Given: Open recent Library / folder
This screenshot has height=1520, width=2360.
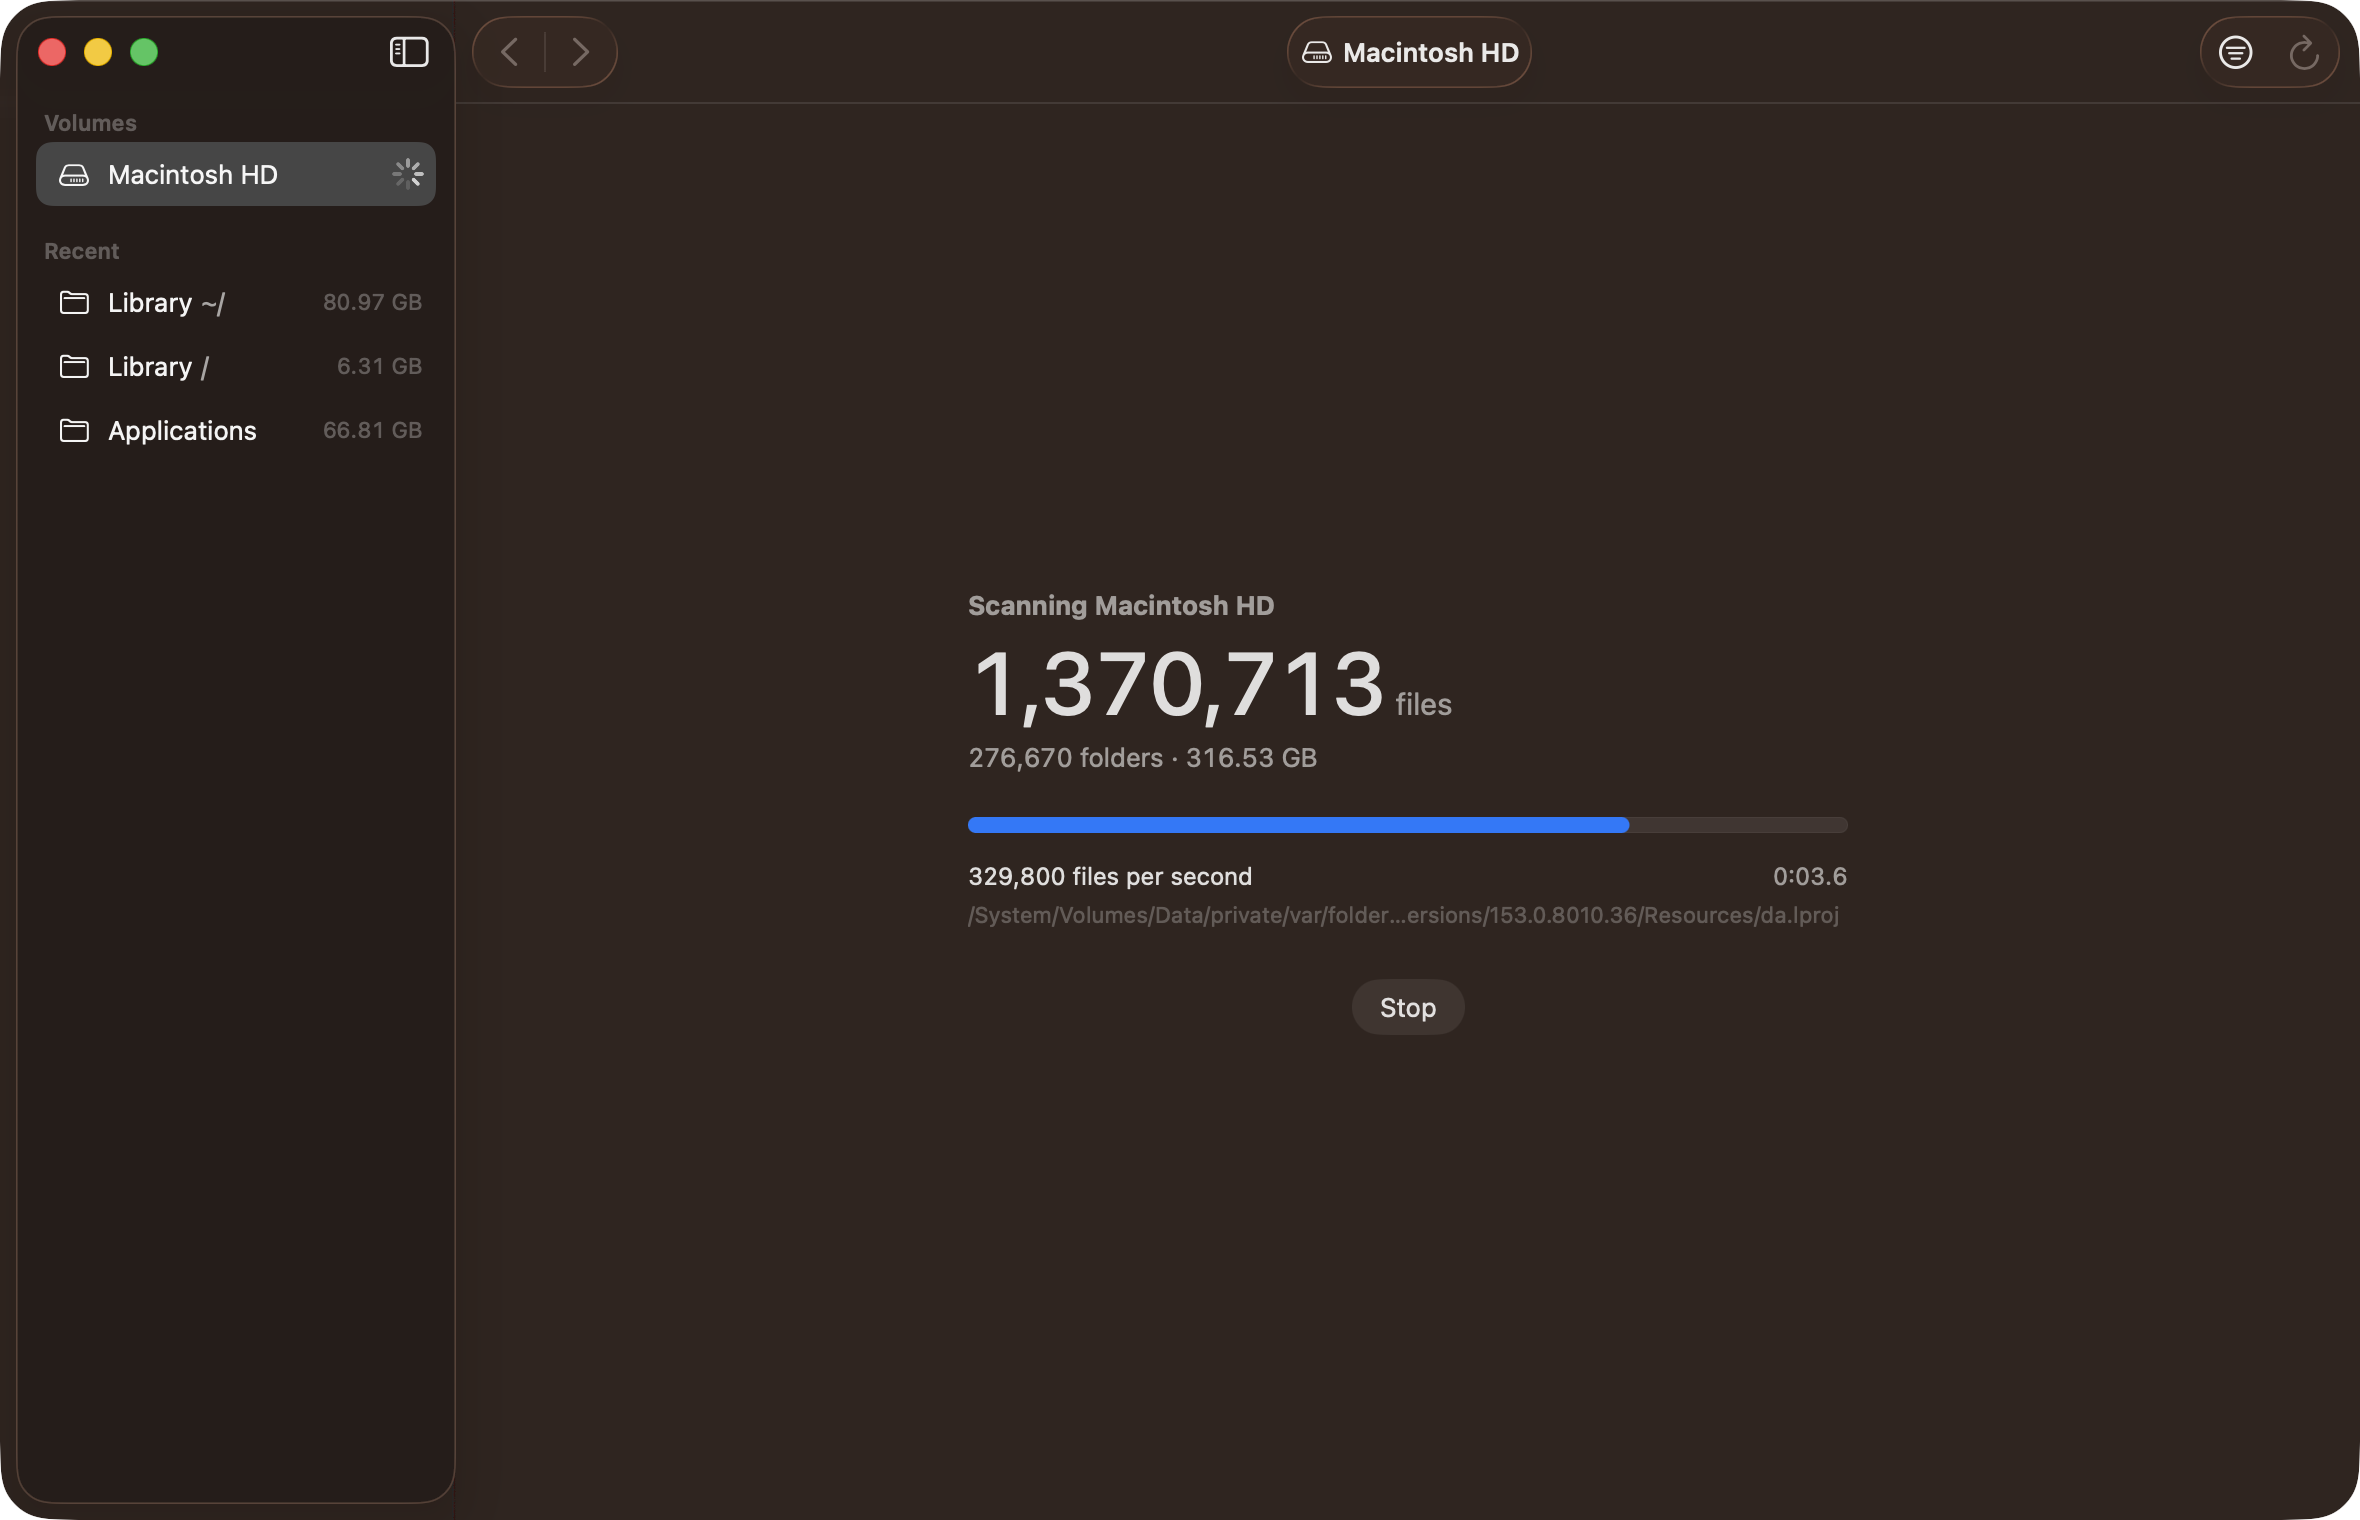Looking at the screenshot, I should [x=236, y=366].
